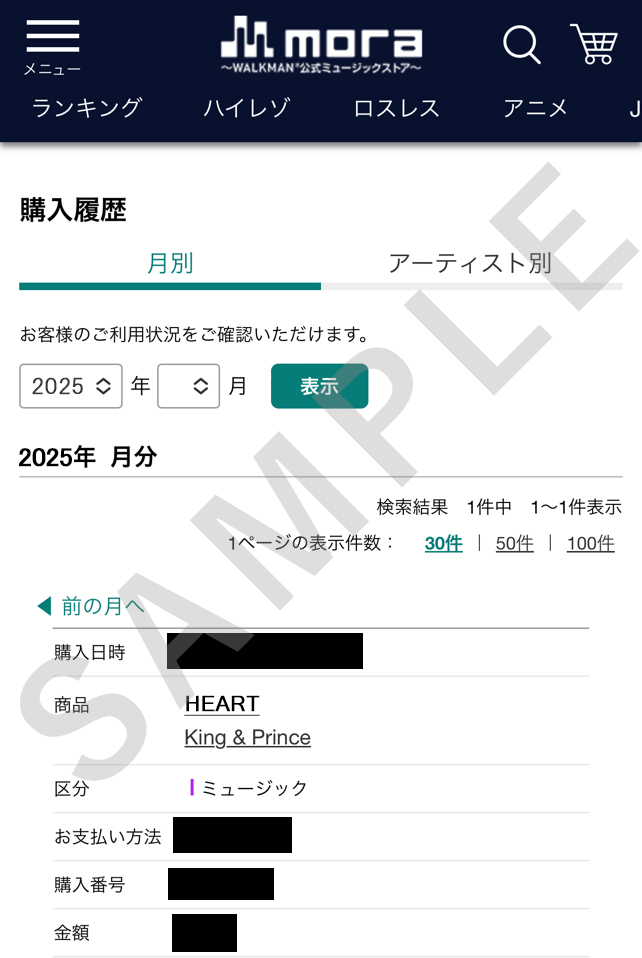
Task: Open the ランキング navigation item
Action: [87, 108]
